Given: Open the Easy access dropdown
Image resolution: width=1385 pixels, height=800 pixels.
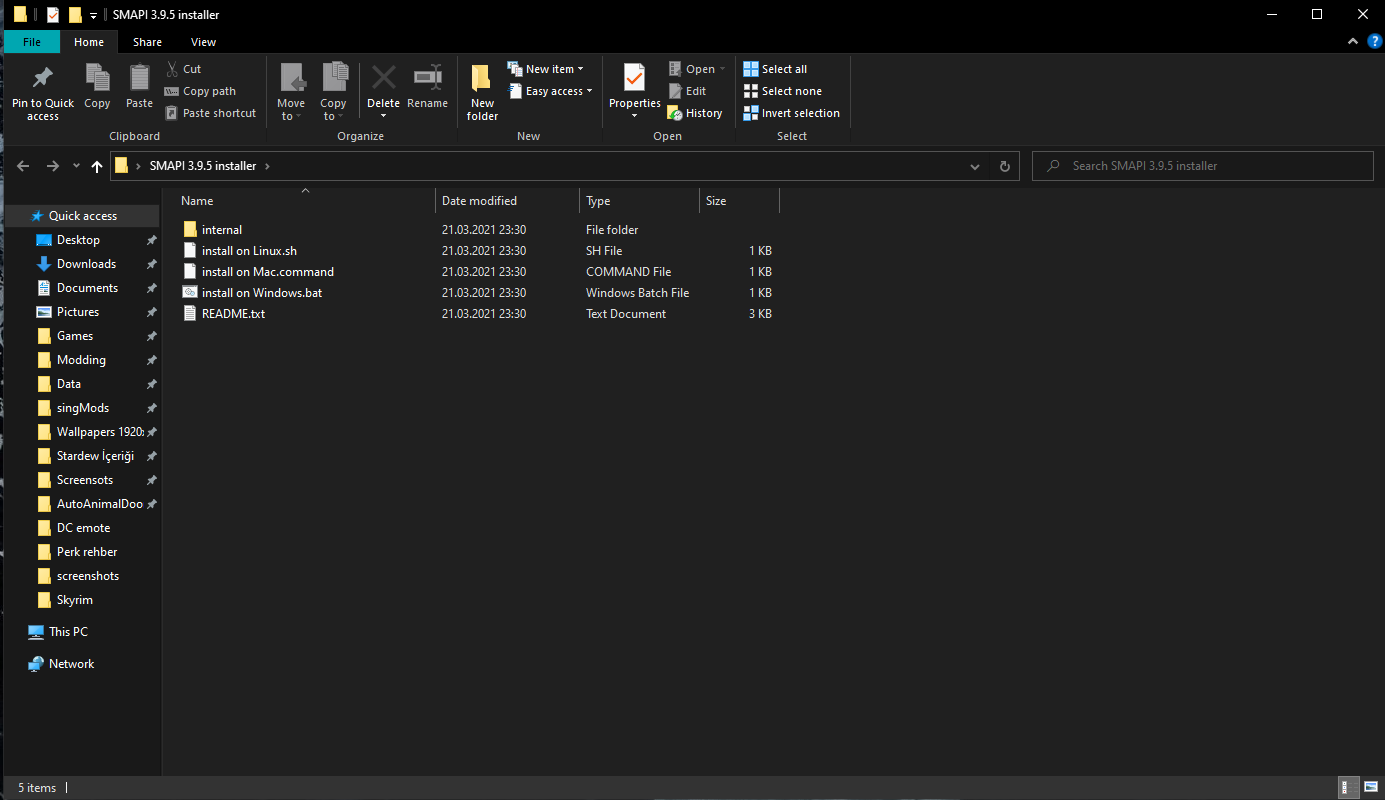Looking at the screenshot, I should 549,91.
